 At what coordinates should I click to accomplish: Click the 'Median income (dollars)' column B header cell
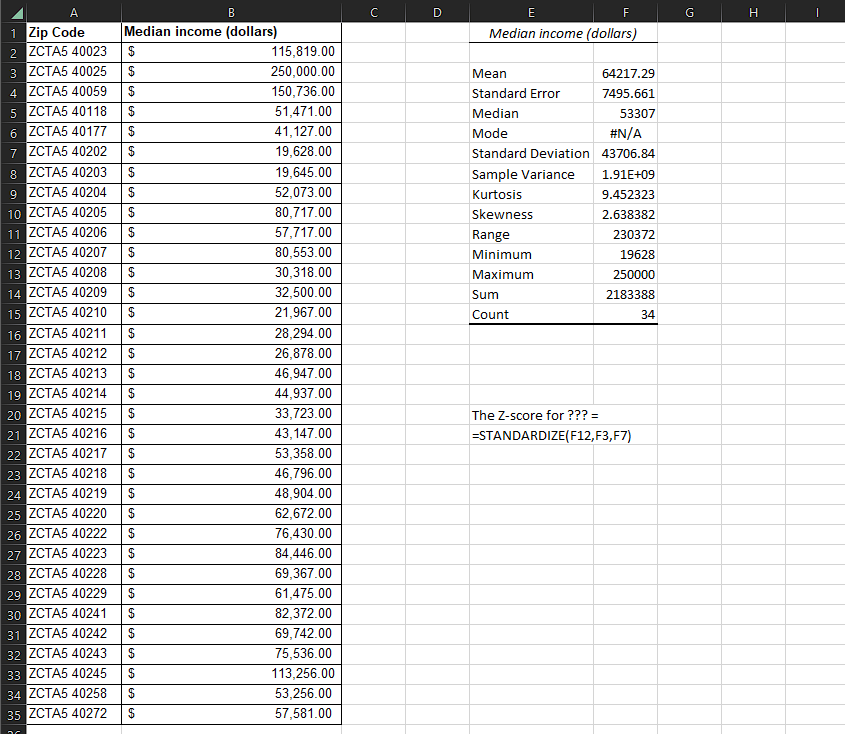pos(231,32)
